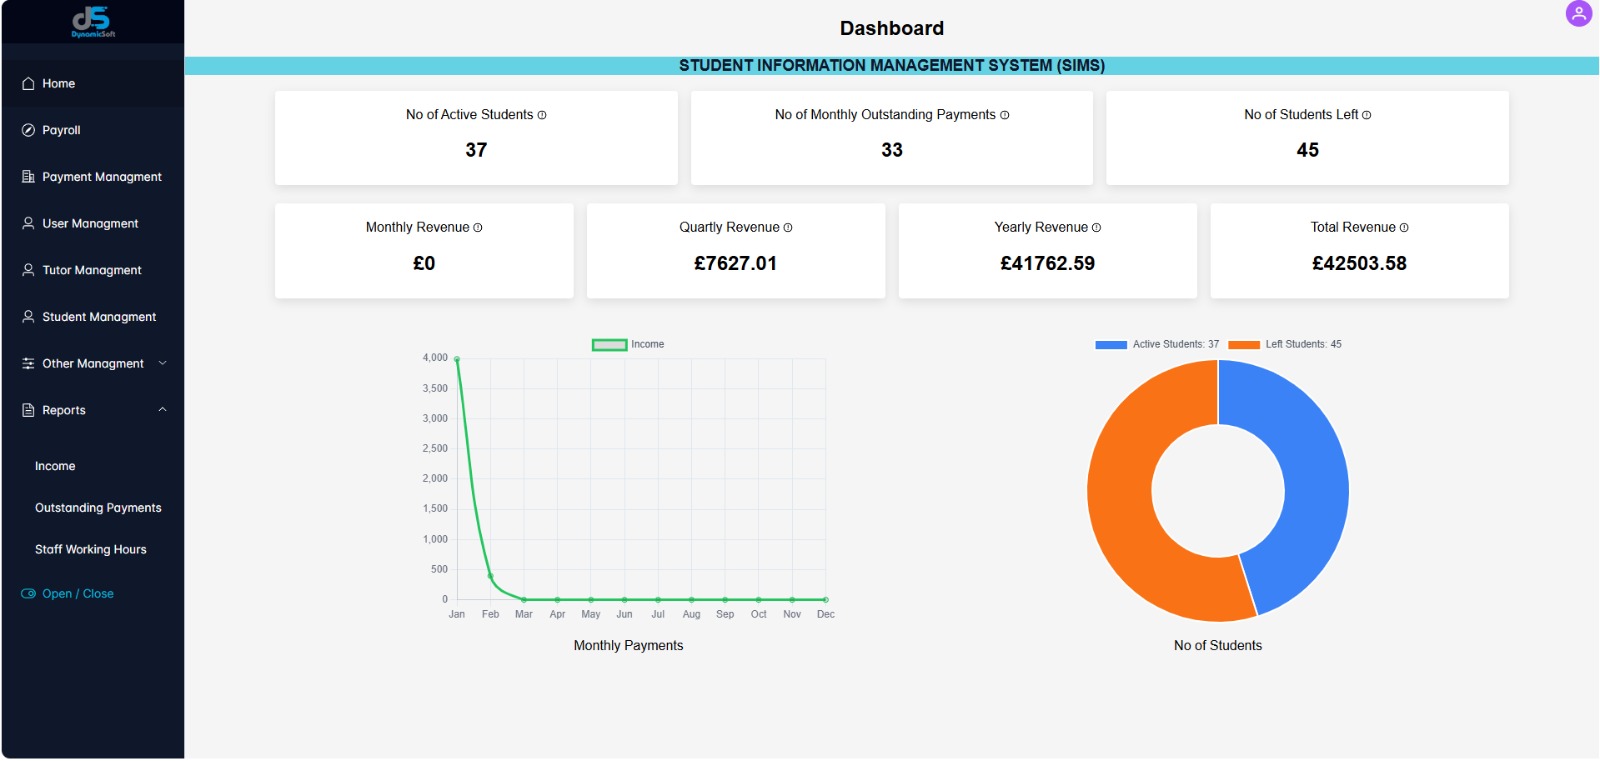This screenshot has height=761, width=1600.
Task: Click info icon beside Monthly Revenue
Action: (x=478, y=228)
